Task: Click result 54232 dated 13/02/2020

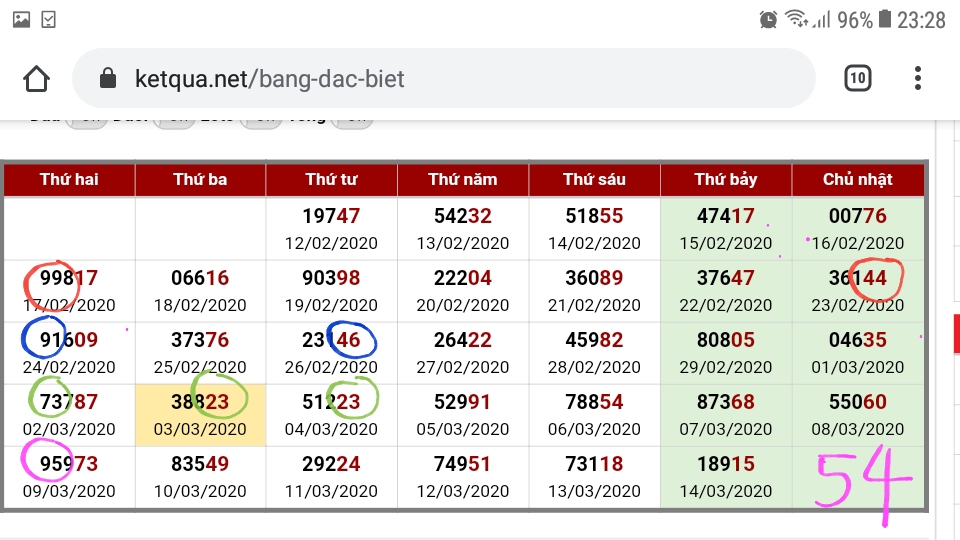Action: point(463,228)
